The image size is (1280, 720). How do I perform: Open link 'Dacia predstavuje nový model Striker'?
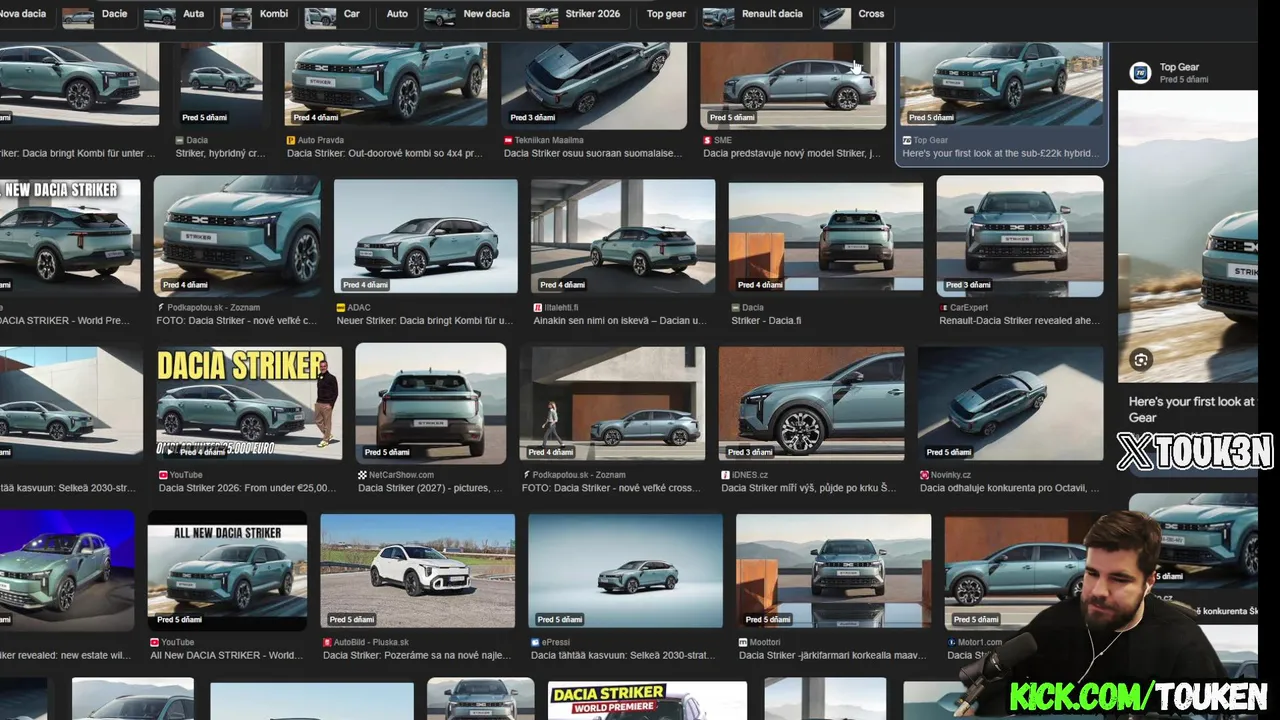(792, 154)
